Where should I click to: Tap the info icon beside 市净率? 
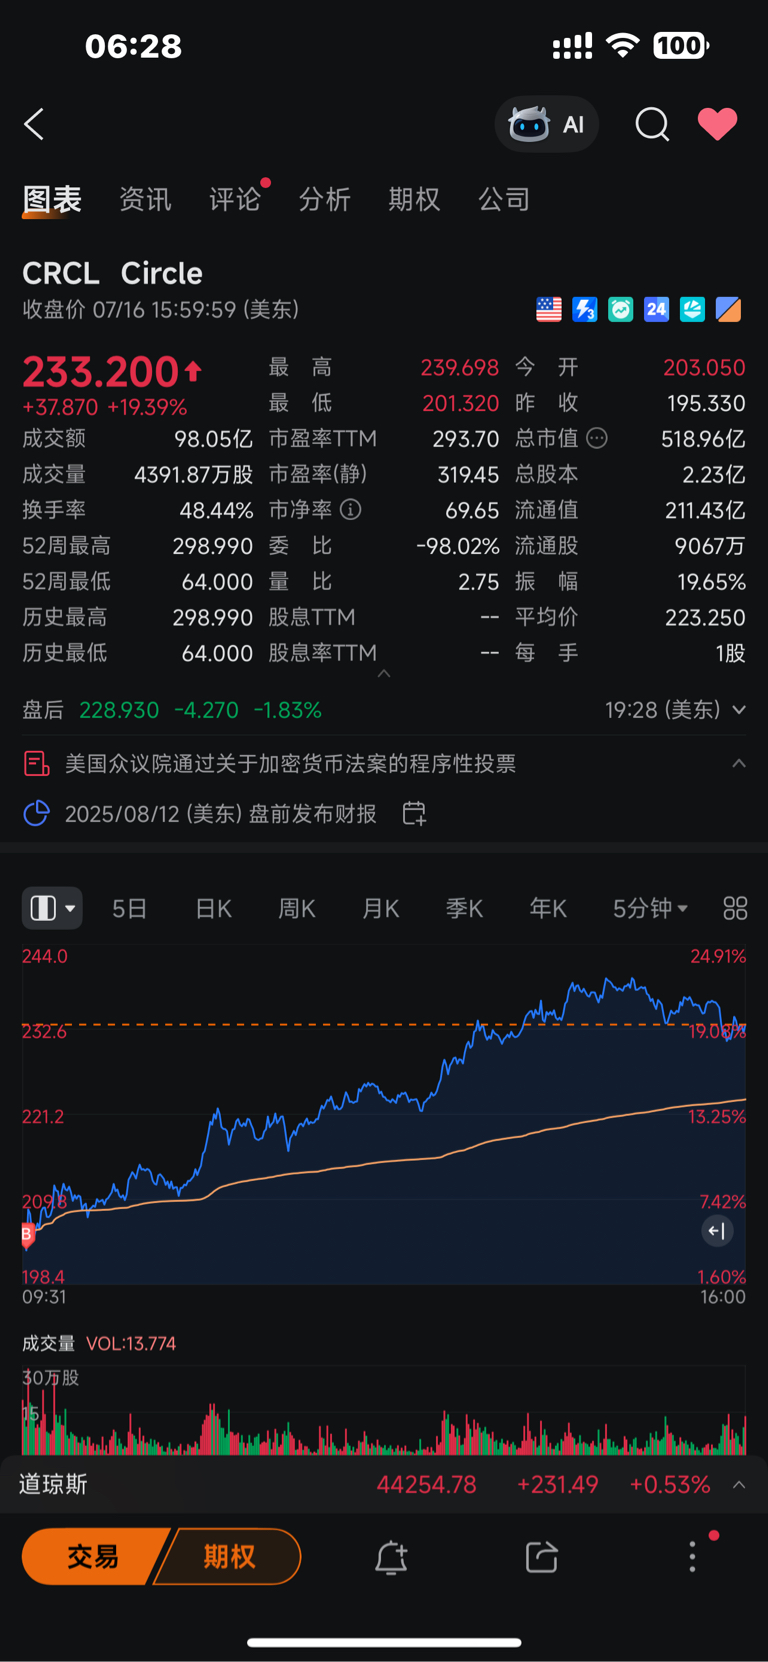350,510
